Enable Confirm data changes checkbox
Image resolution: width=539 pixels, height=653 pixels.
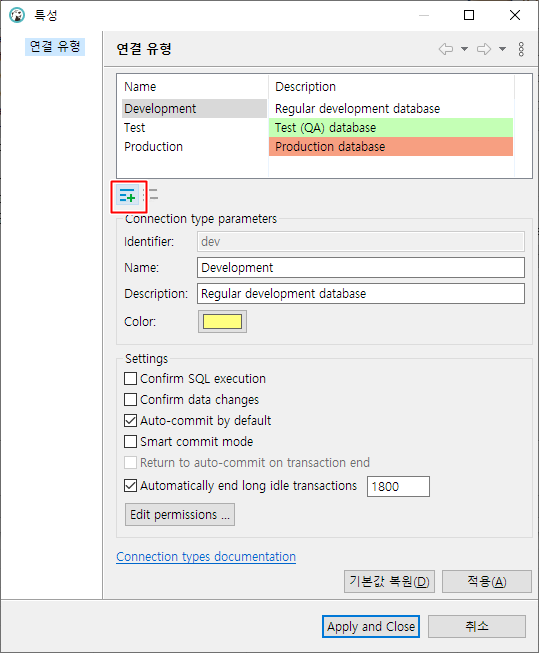click(130, 399)
